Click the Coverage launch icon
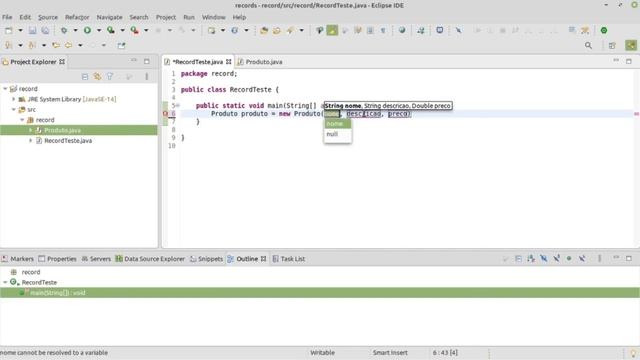This screenshot has width=640, height=360. pos(111,31)
